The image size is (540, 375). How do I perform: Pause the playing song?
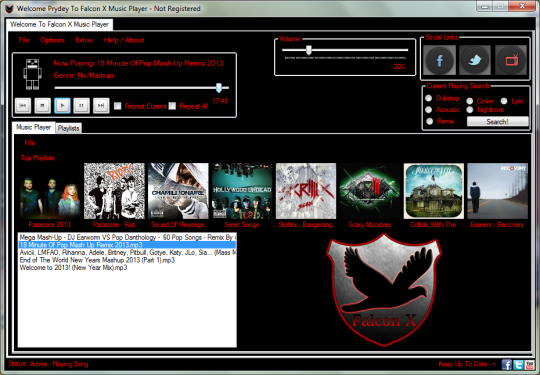[x=82, y=106]
